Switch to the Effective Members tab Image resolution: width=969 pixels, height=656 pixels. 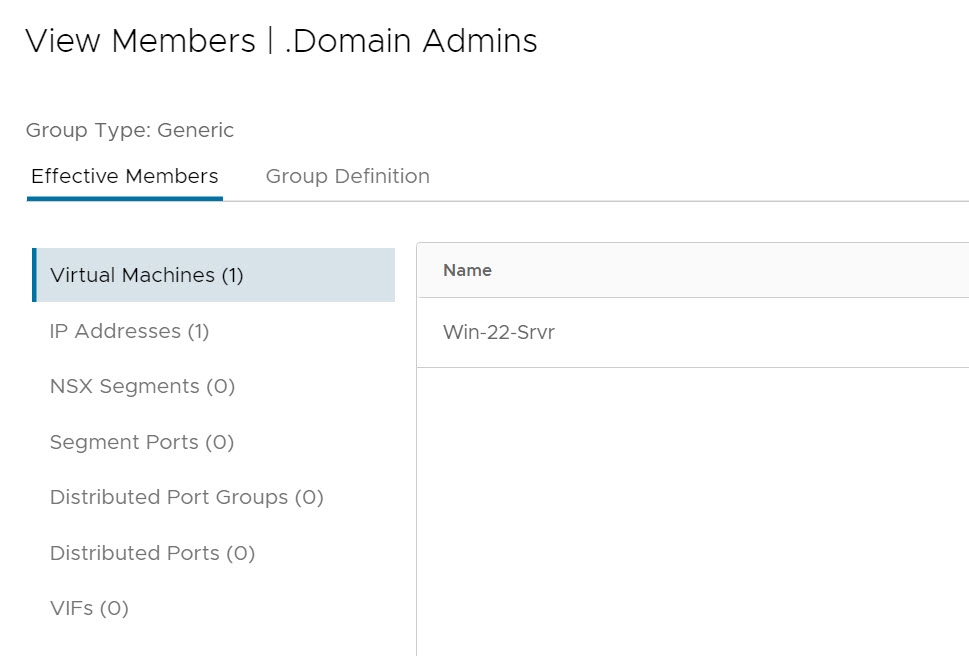point(125,177)
